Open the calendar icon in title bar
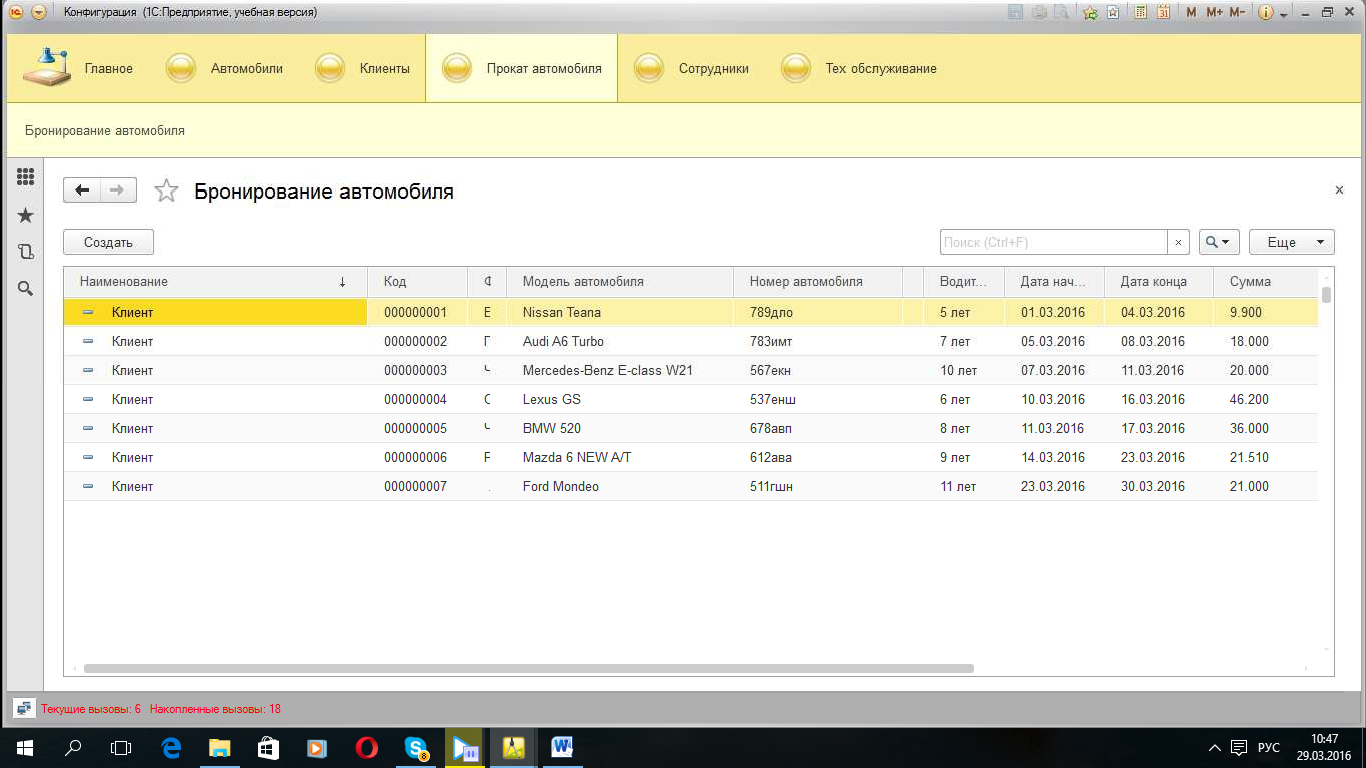 pyautogui.click(x=1163, y=12)
